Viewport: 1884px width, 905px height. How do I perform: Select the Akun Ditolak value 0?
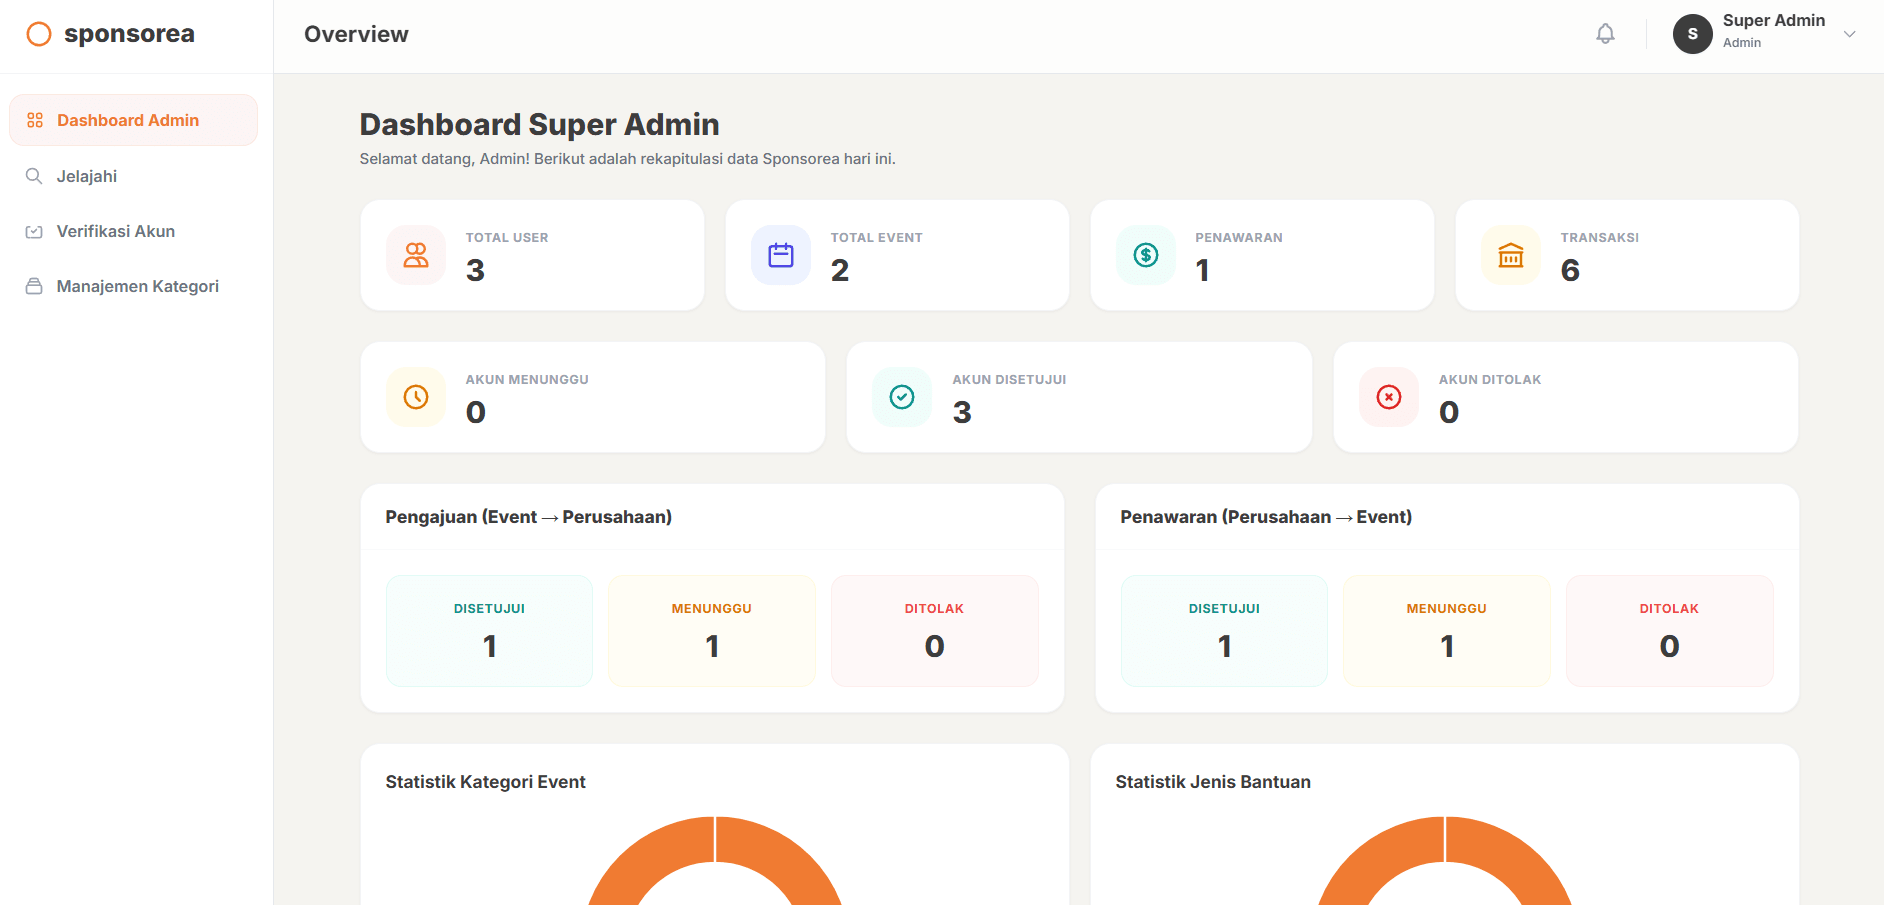(x=1449, y=412)
